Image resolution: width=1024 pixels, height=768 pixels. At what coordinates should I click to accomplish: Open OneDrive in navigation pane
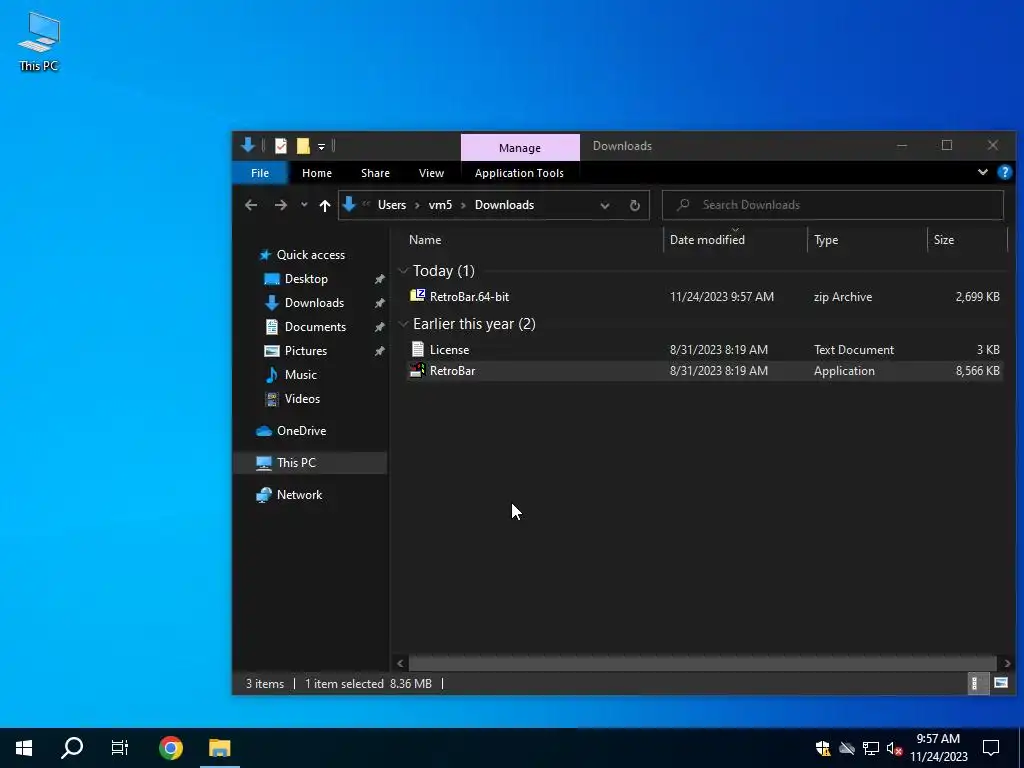point(301,431)
